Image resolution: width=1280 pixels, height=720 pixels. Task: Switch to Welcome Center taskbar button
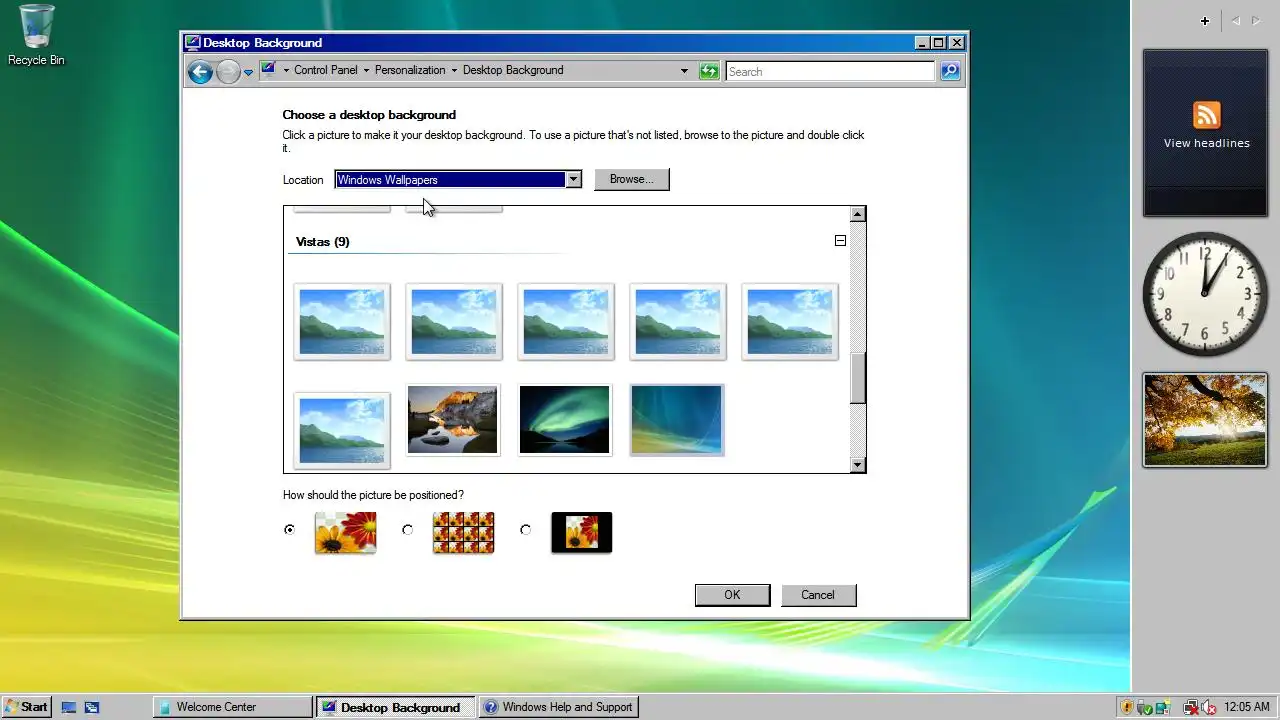(233, 707)
